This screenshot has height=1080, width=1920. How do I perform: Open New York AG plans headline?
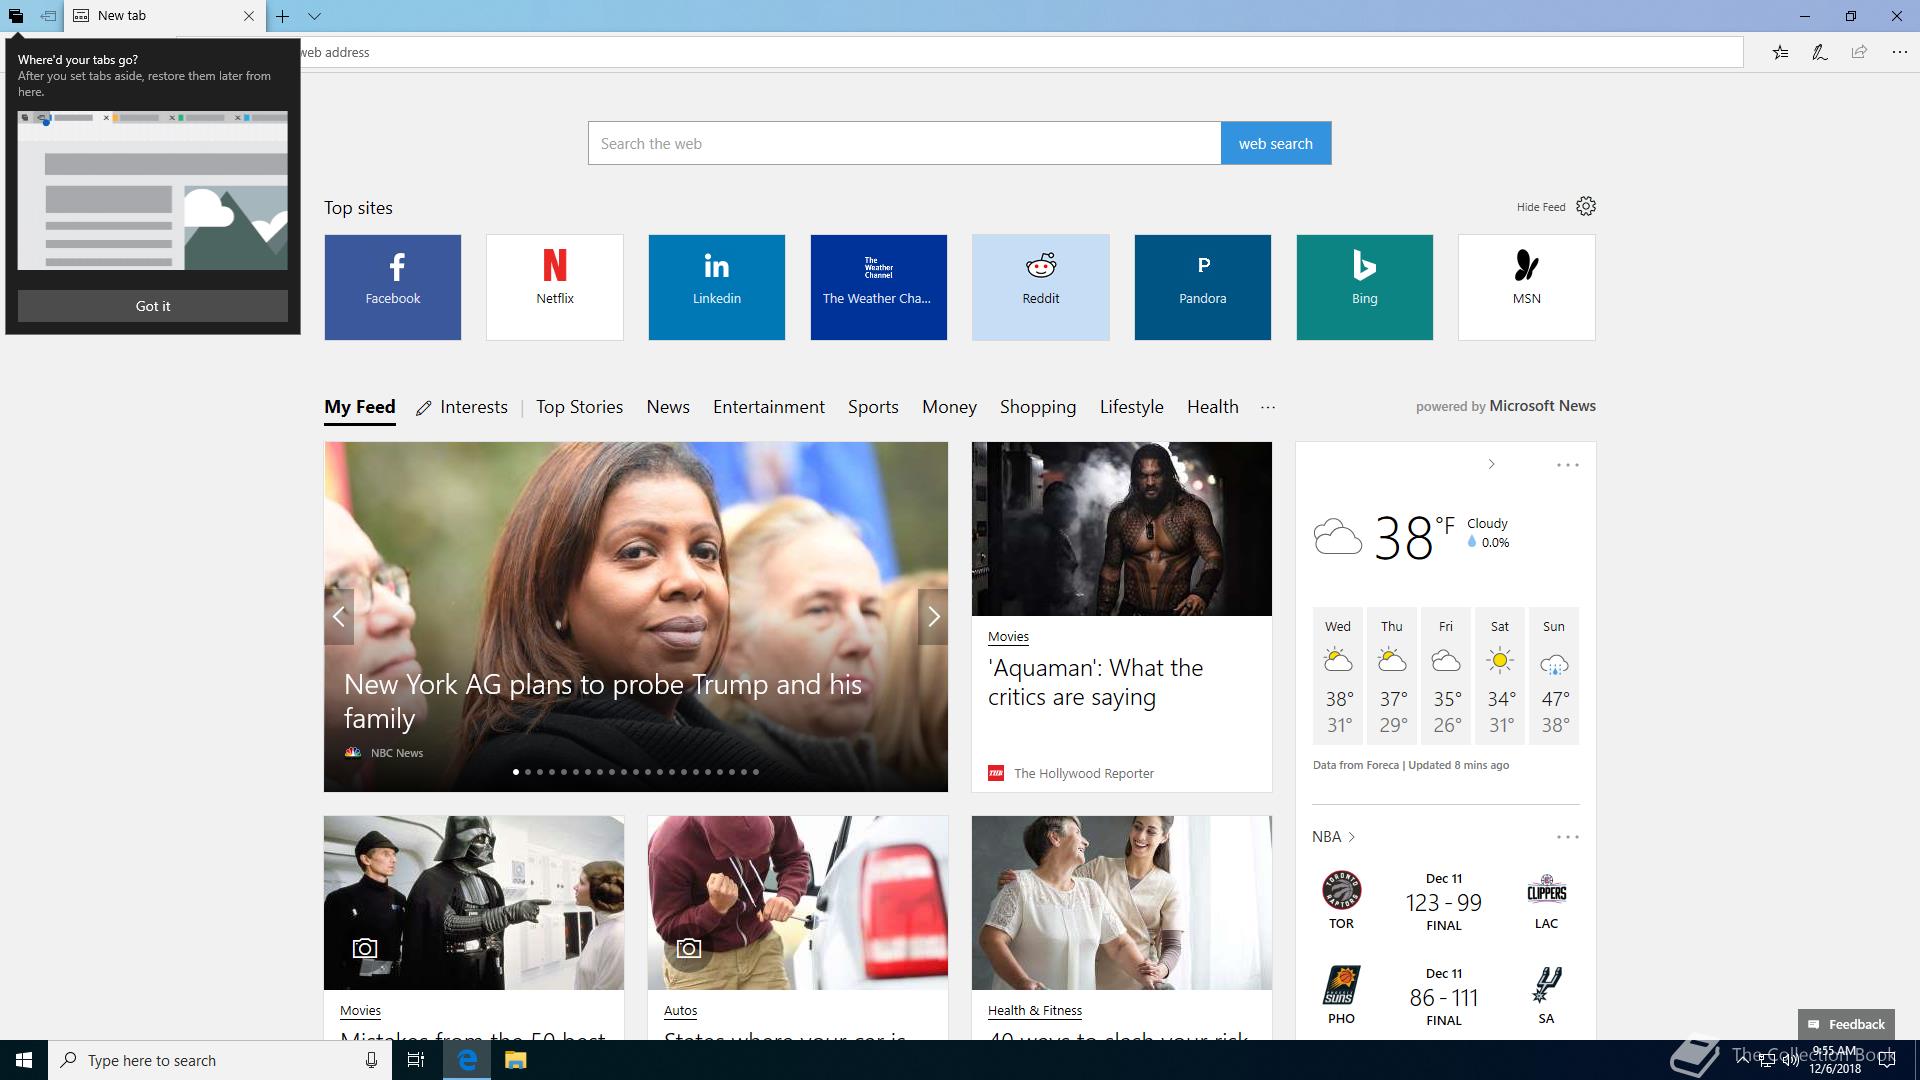[x=603, y=701]
